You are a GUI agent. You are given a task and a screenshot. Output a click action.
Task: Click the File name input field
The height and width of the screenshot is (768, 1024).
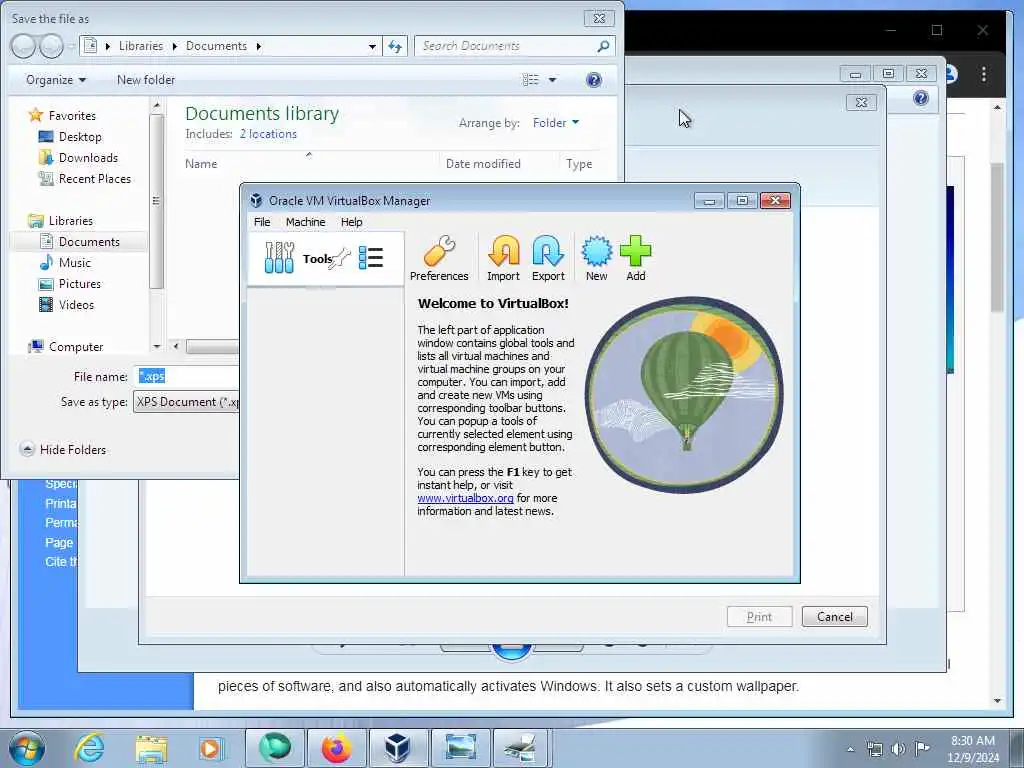pos(187,376)
